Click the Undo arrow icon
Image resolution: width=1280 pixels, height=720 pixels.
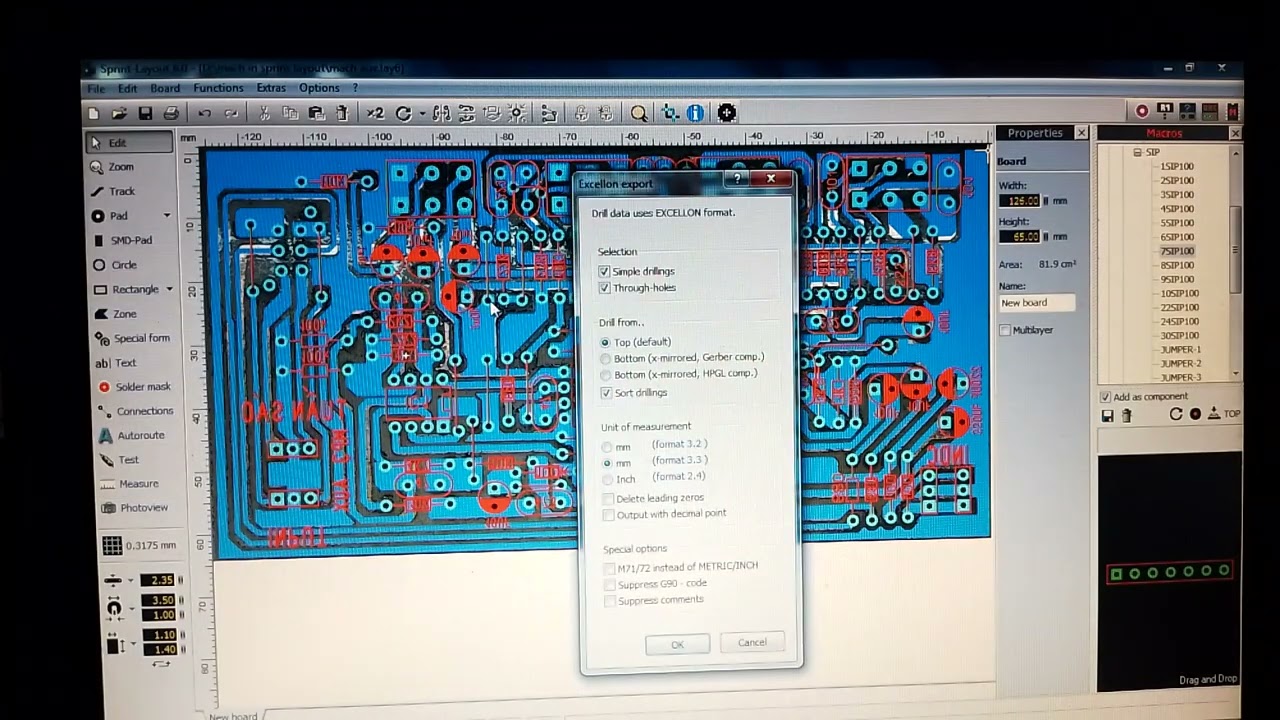tap(205, 114)
